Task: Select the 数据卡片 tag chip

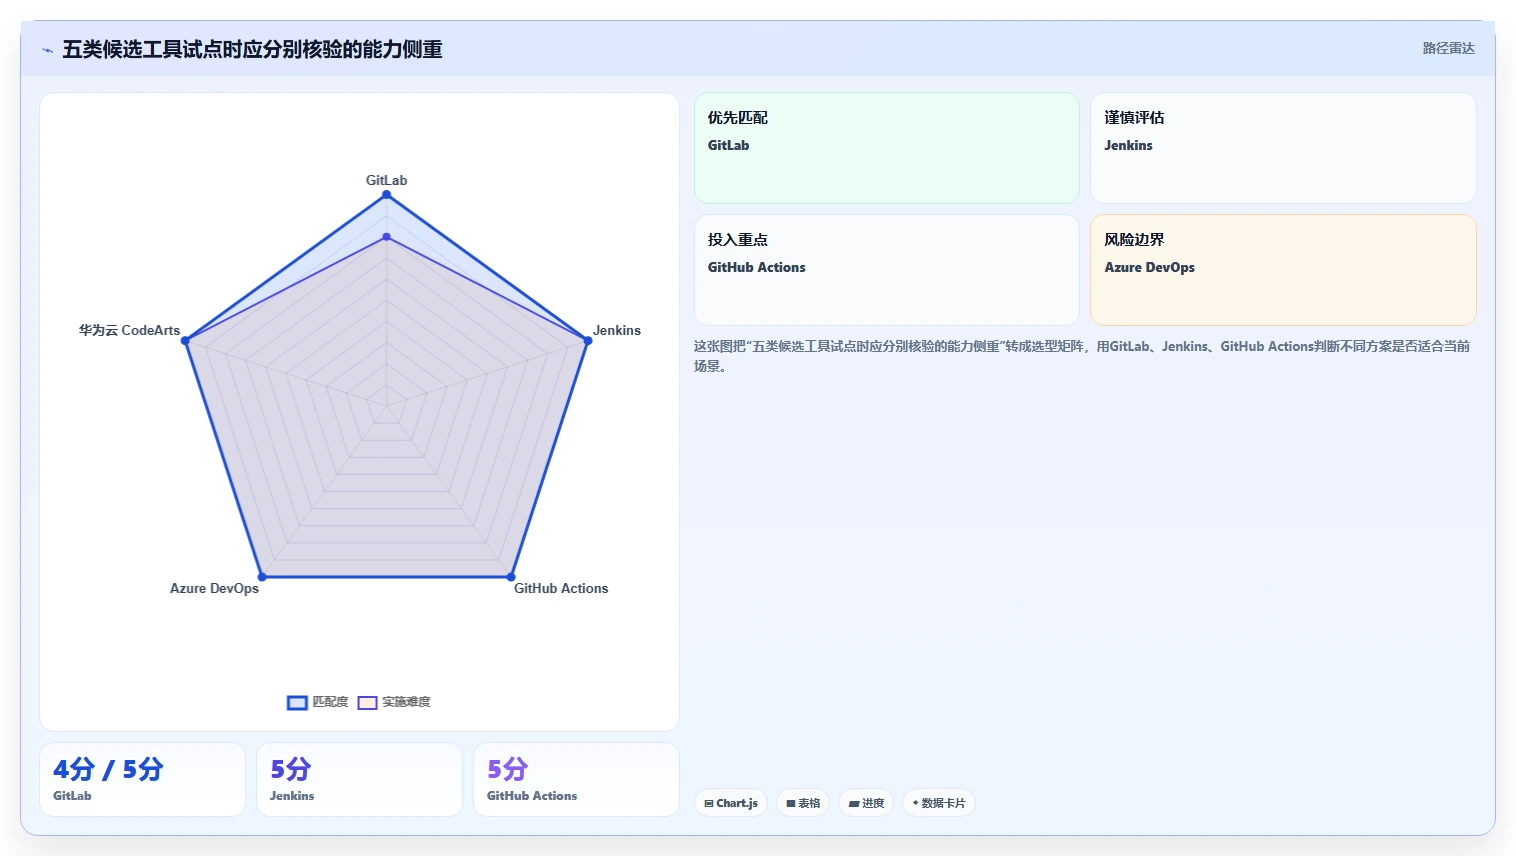Action: (x=939, y=803)
